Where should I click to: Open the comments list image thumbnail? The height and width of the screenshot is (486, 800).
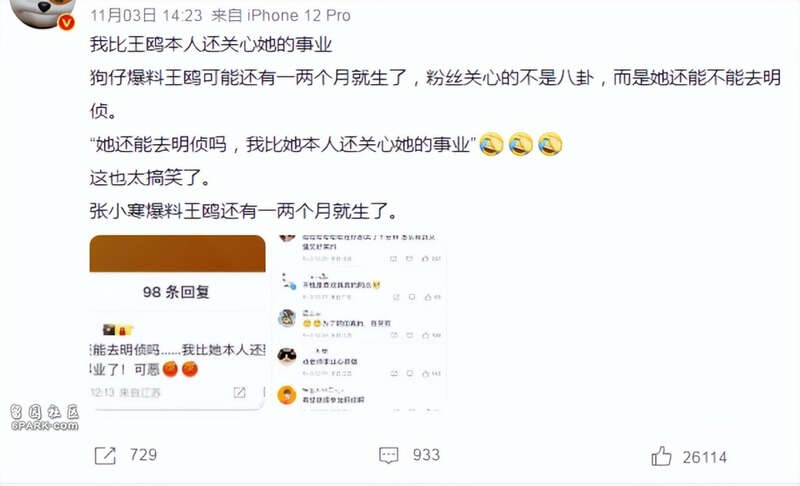pyautogui.click(x=360, y=322)
